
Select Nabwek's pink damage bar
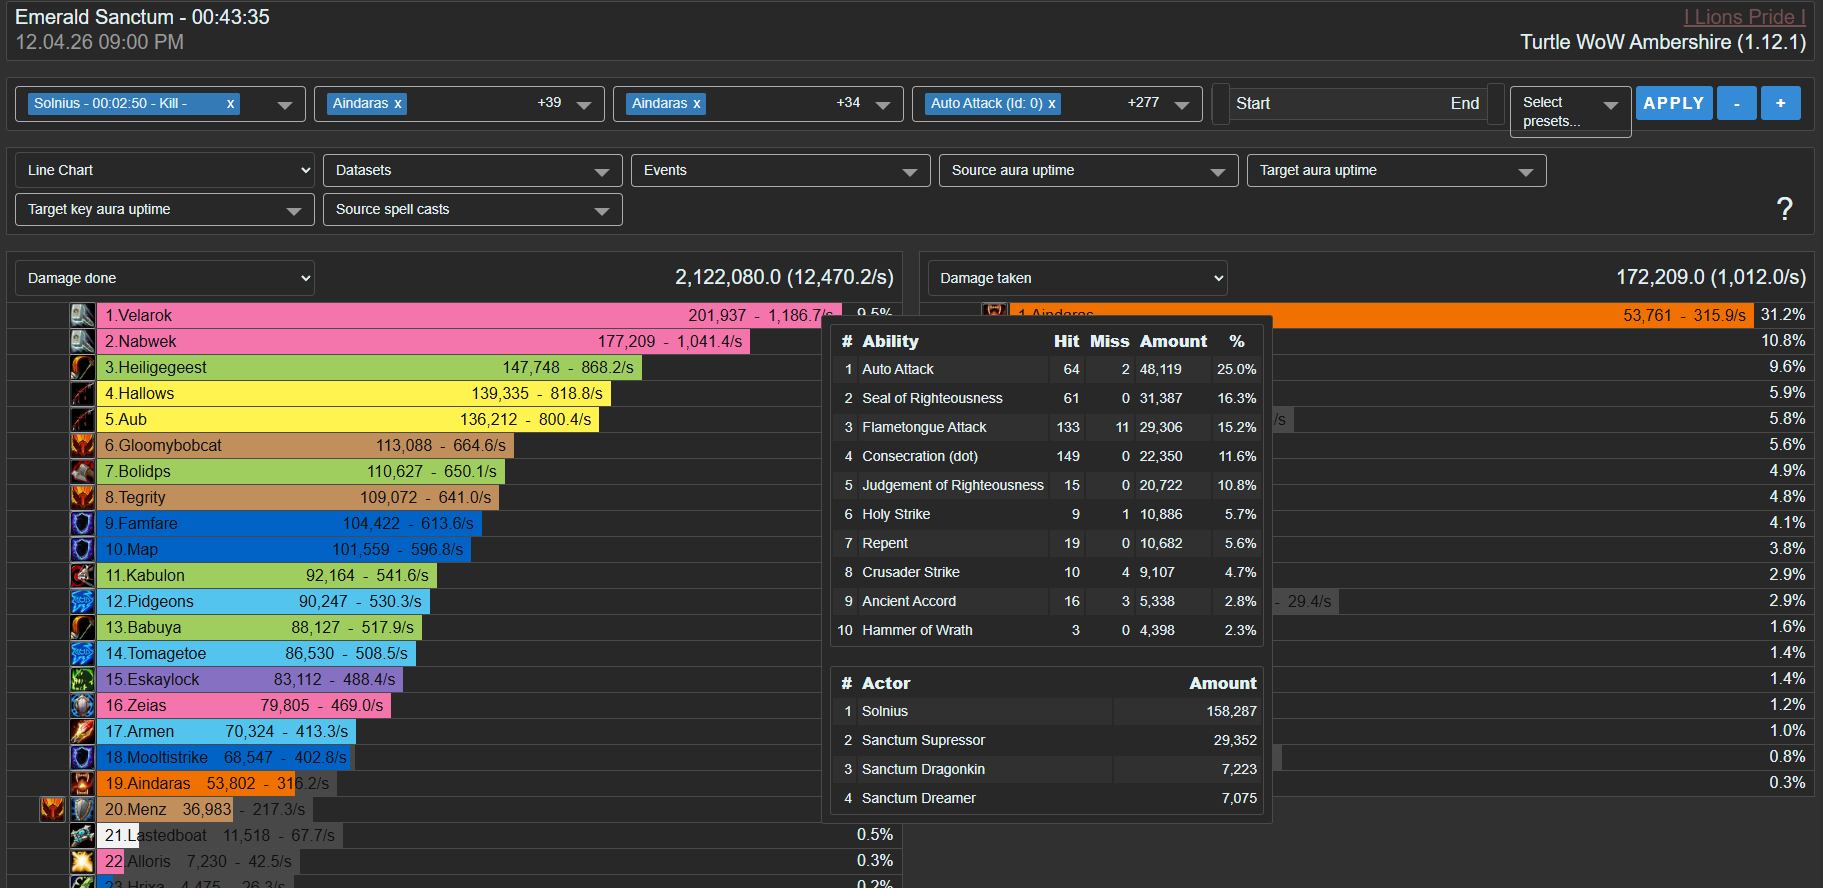click(422, 341)
